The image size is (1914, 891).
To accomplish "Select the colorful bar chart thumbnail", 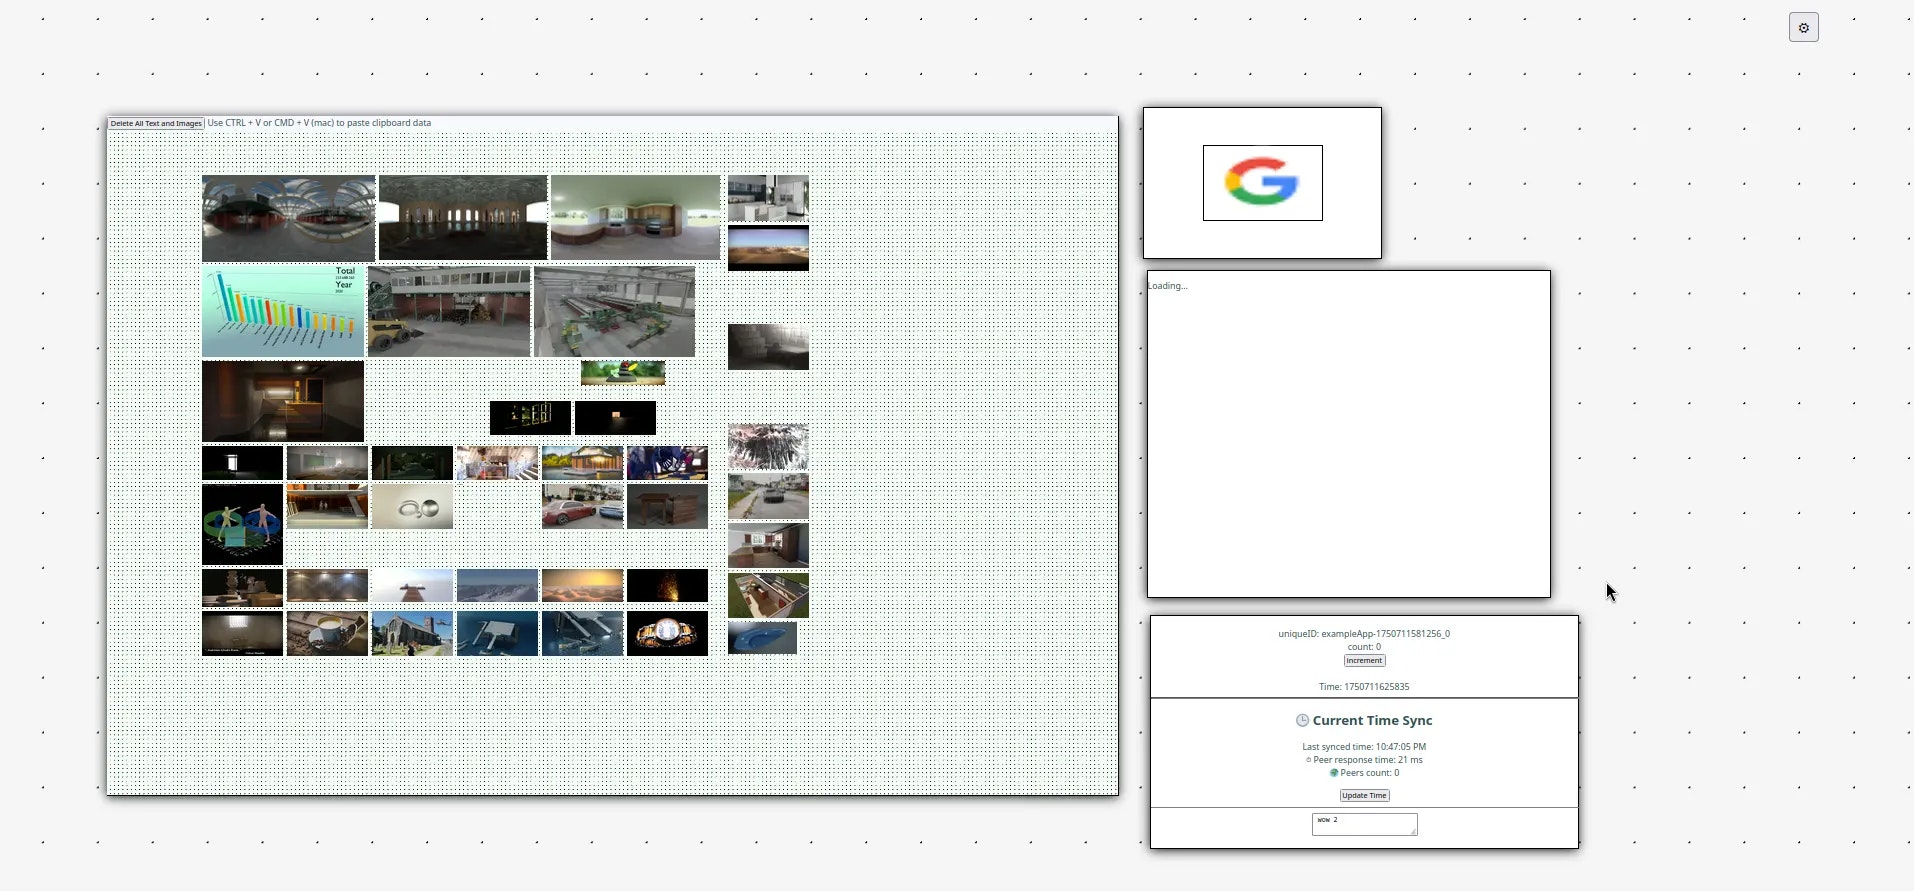I will click(283, 311).
